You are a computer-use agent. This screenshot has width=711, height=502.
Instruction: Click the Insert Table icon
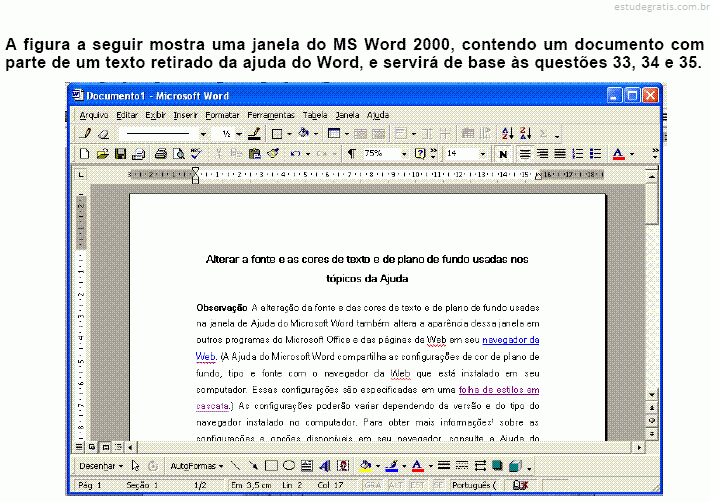pos(334,134)
